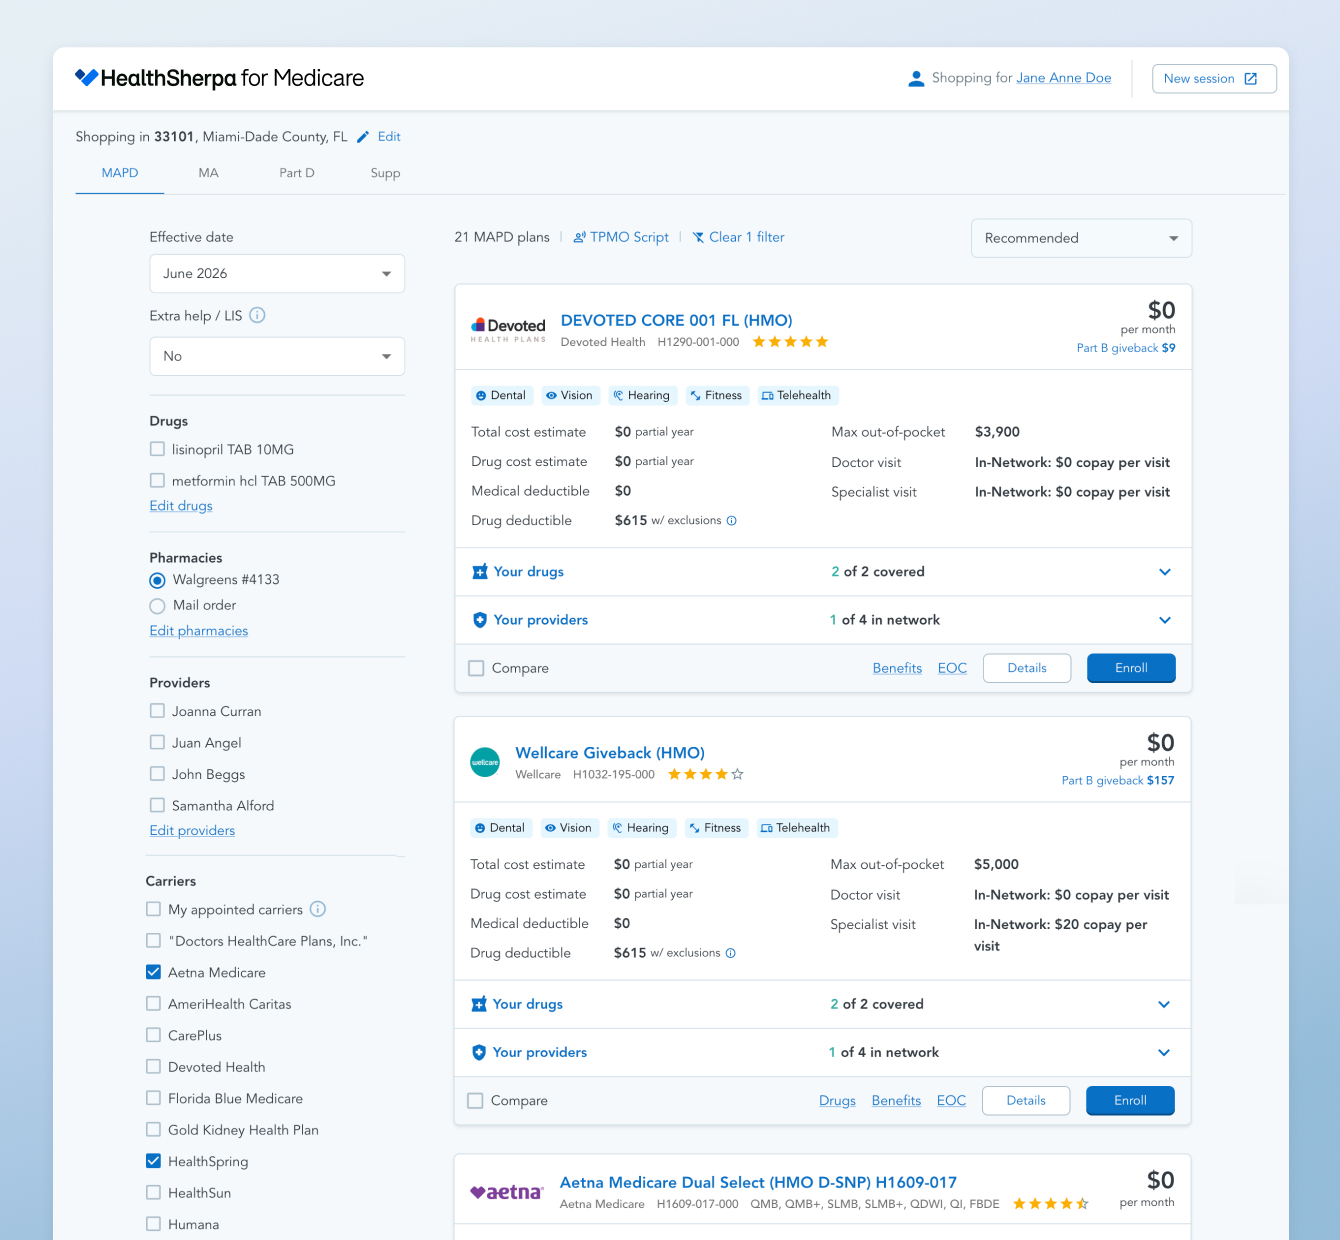The width and height of the screenshot is (1340, 1240).
Task: Check the Joanna Curran provider checkbox
Action: [x=157, y=711]
